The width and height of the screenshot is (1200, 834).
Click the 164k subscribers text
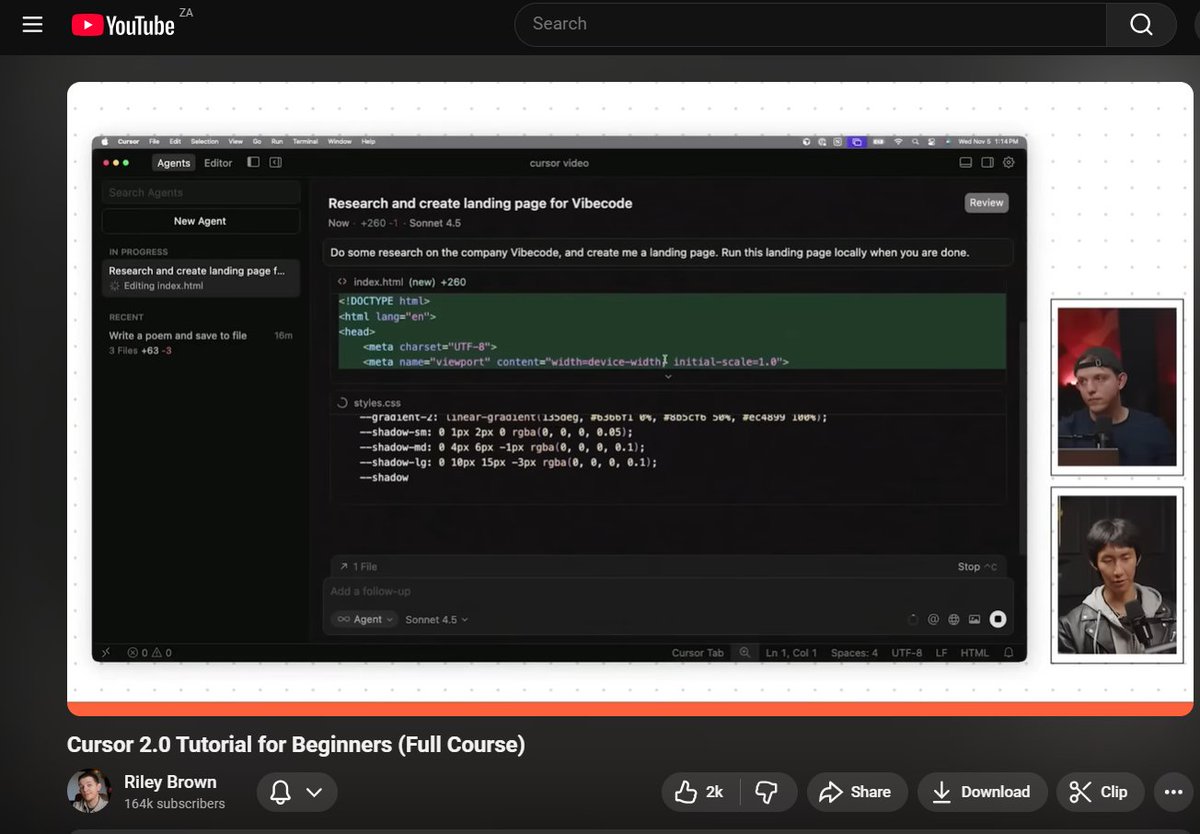[x=174, y=804]
